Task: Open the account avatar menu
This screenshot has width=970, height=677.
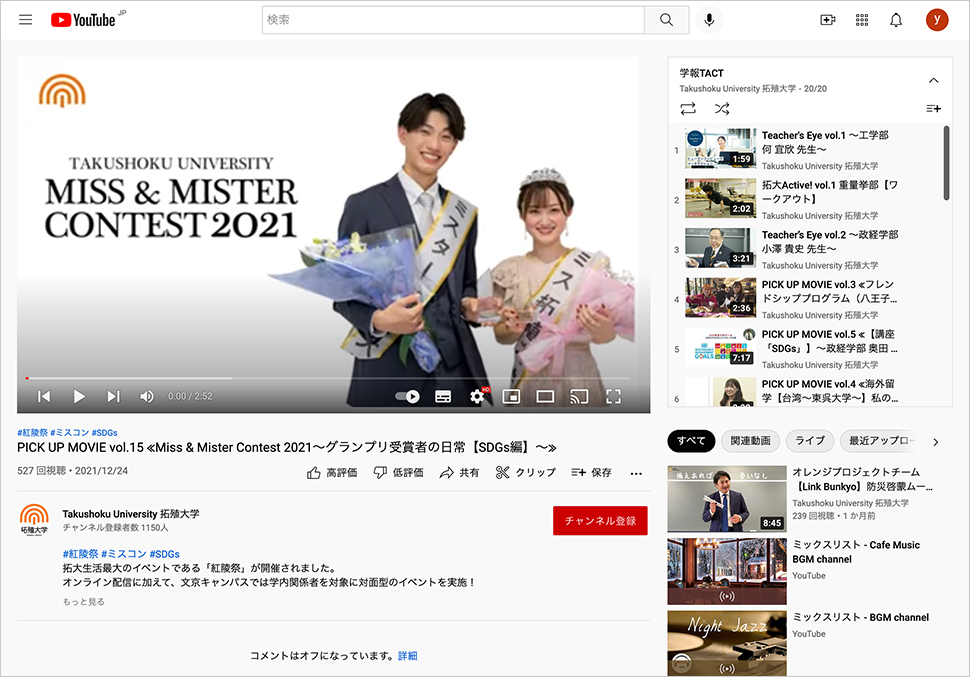Action: 937,20
